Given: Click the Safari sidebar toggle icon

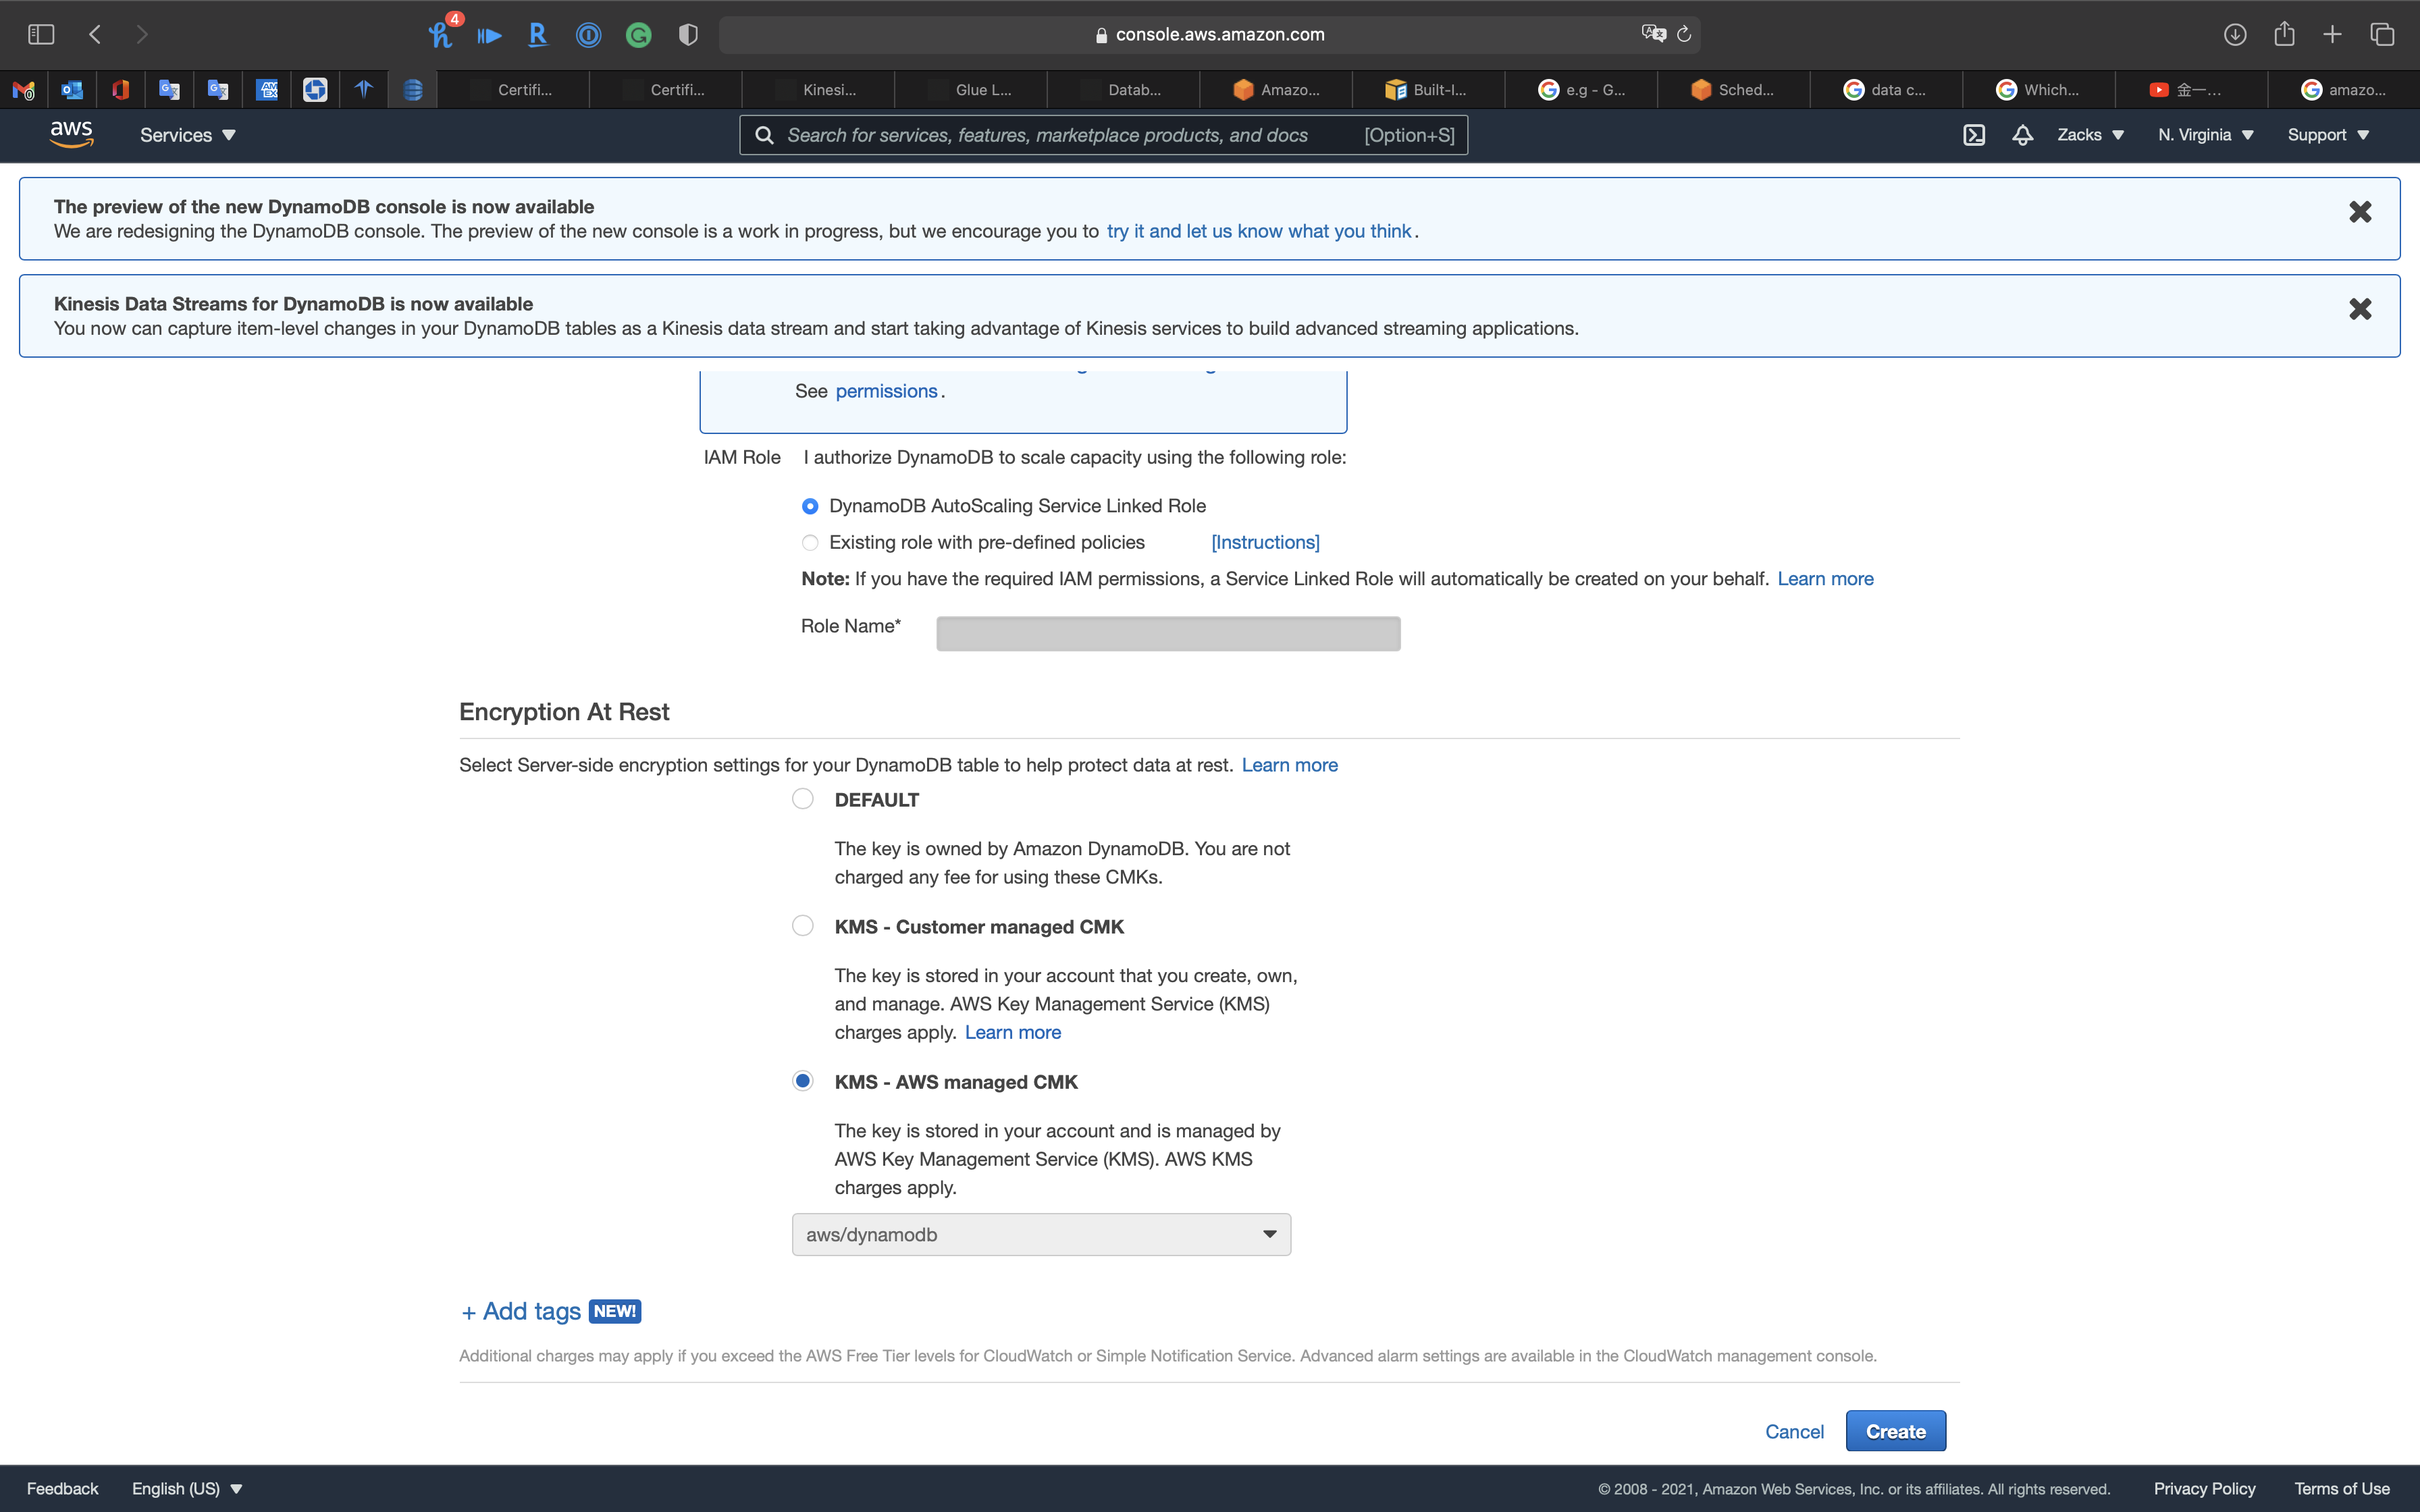Looking at the screenshot, I should pos(41,34).
